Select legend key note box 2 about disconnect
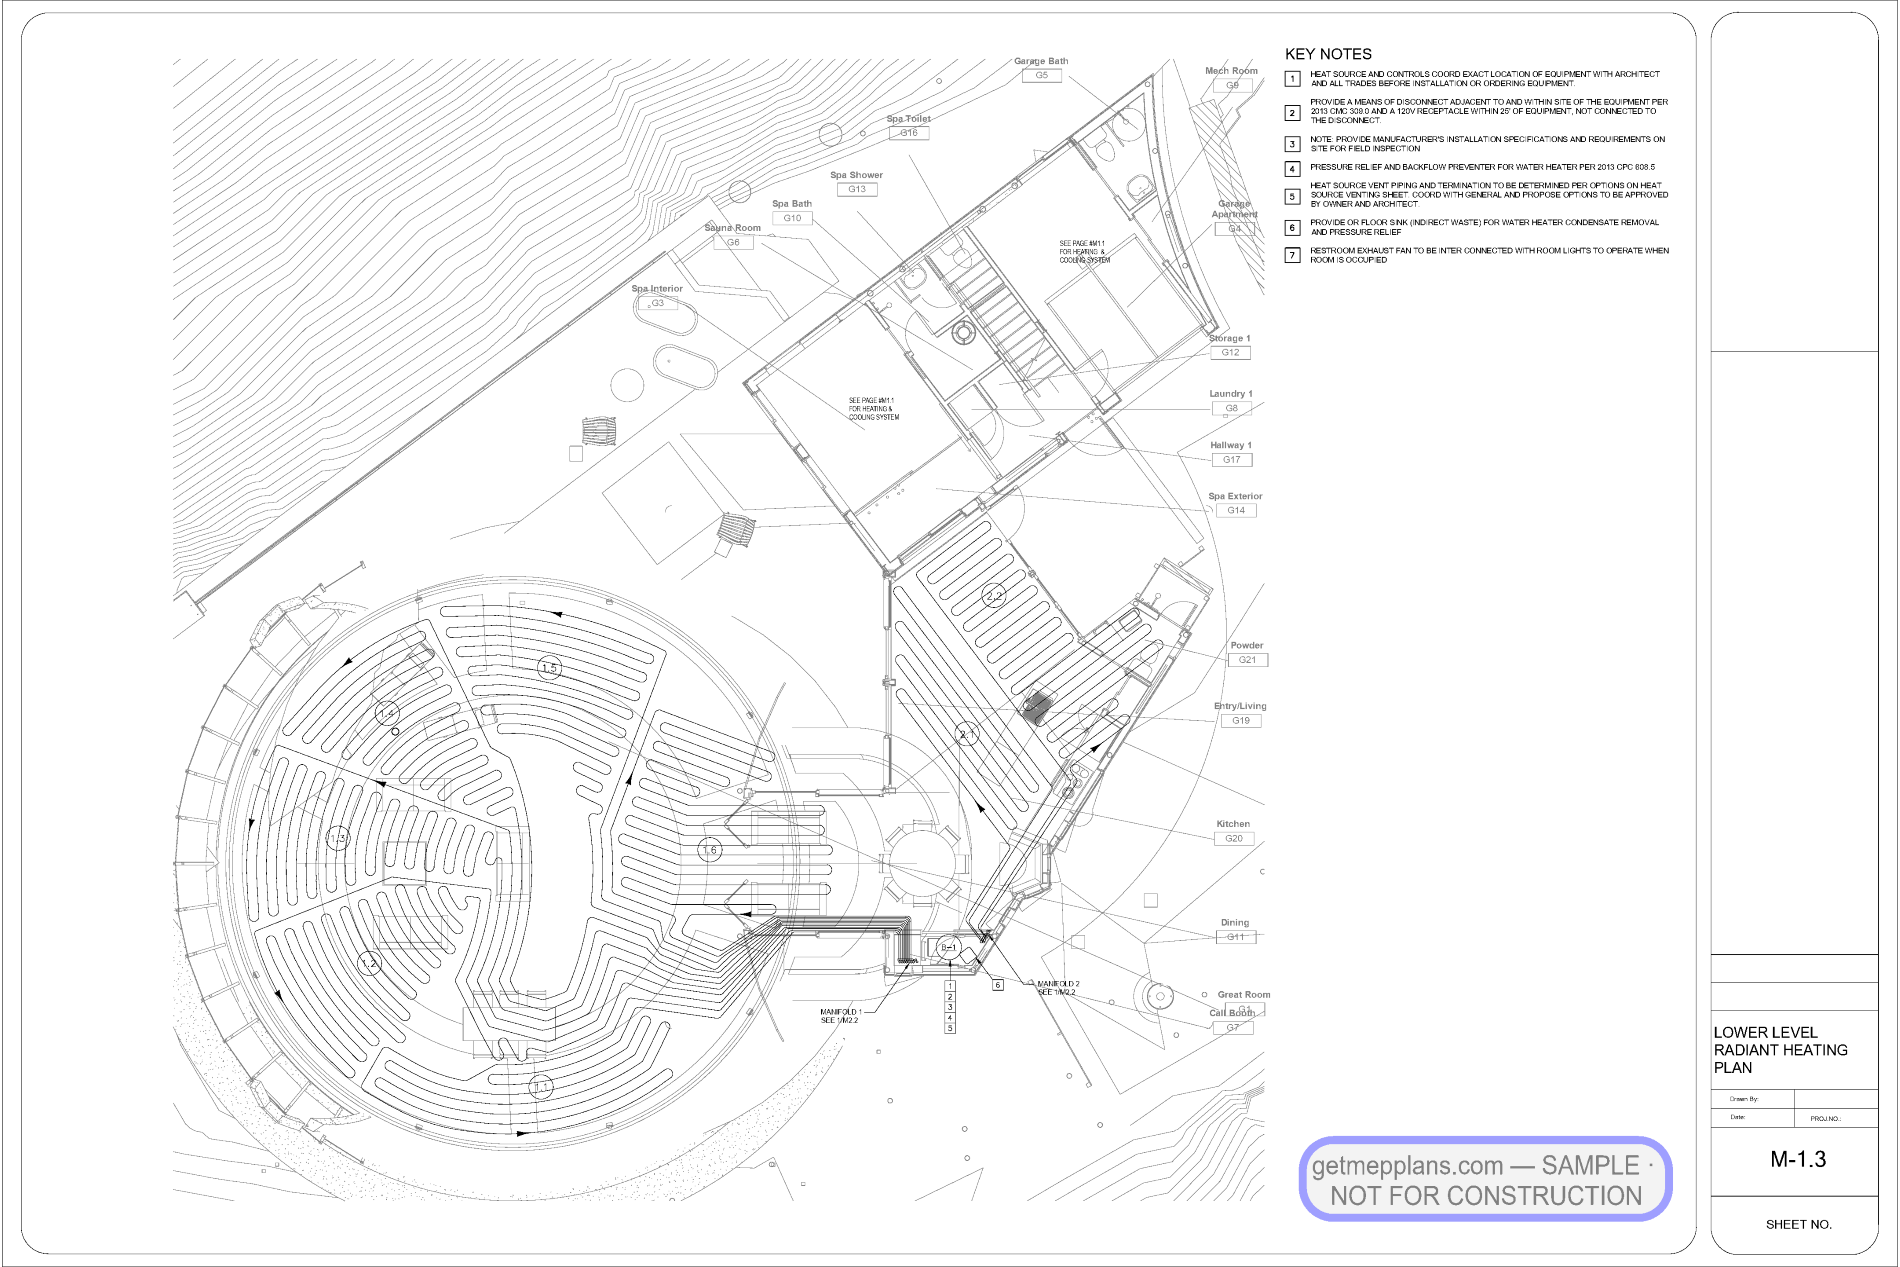This screenshot has height=1267, width=1900. 1293,112
